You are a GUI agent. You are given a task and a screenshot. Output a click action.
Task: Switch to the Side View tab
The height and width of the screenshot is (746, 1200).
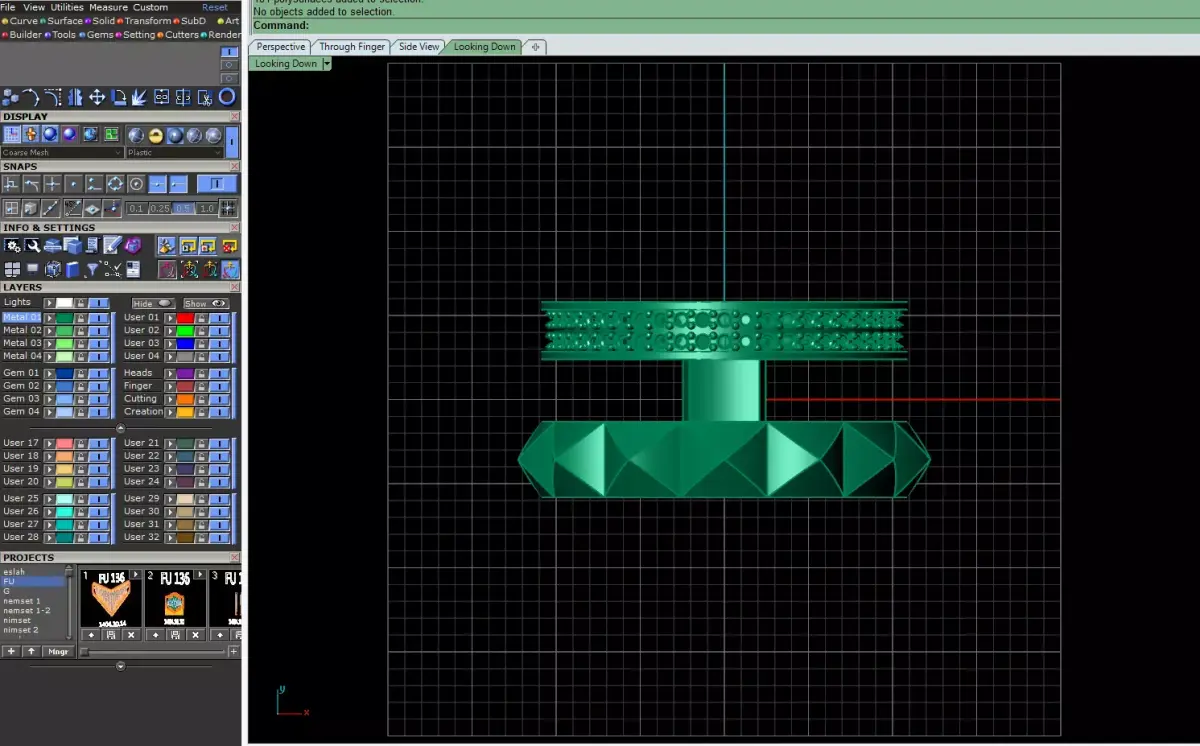(418, 47)
